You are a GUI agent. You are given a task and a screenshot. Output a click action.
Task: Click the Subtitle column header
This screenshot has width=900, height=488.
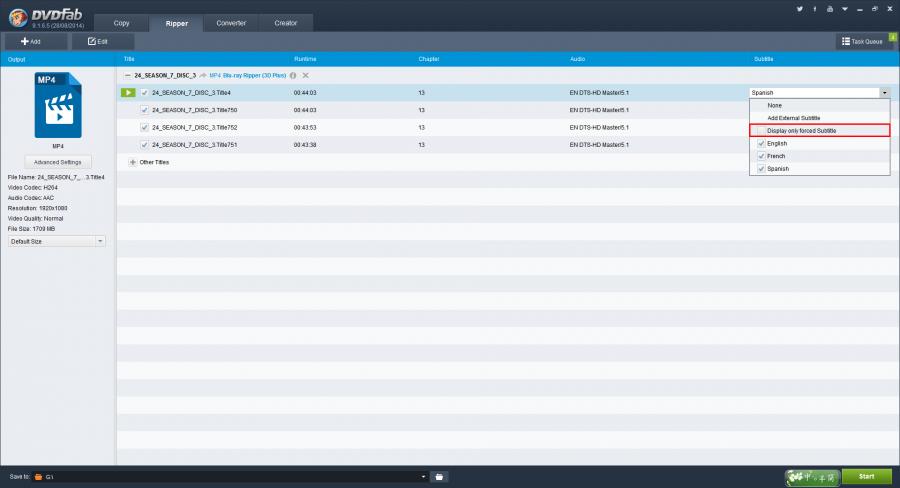click(x=763, y=59)
